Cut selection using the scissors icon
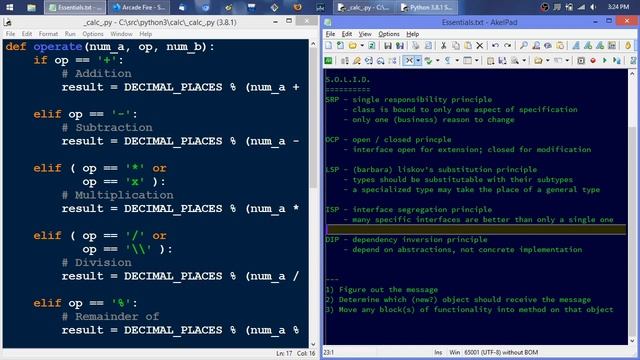Viewport: 640px width, 360px height. click(443, 46)
